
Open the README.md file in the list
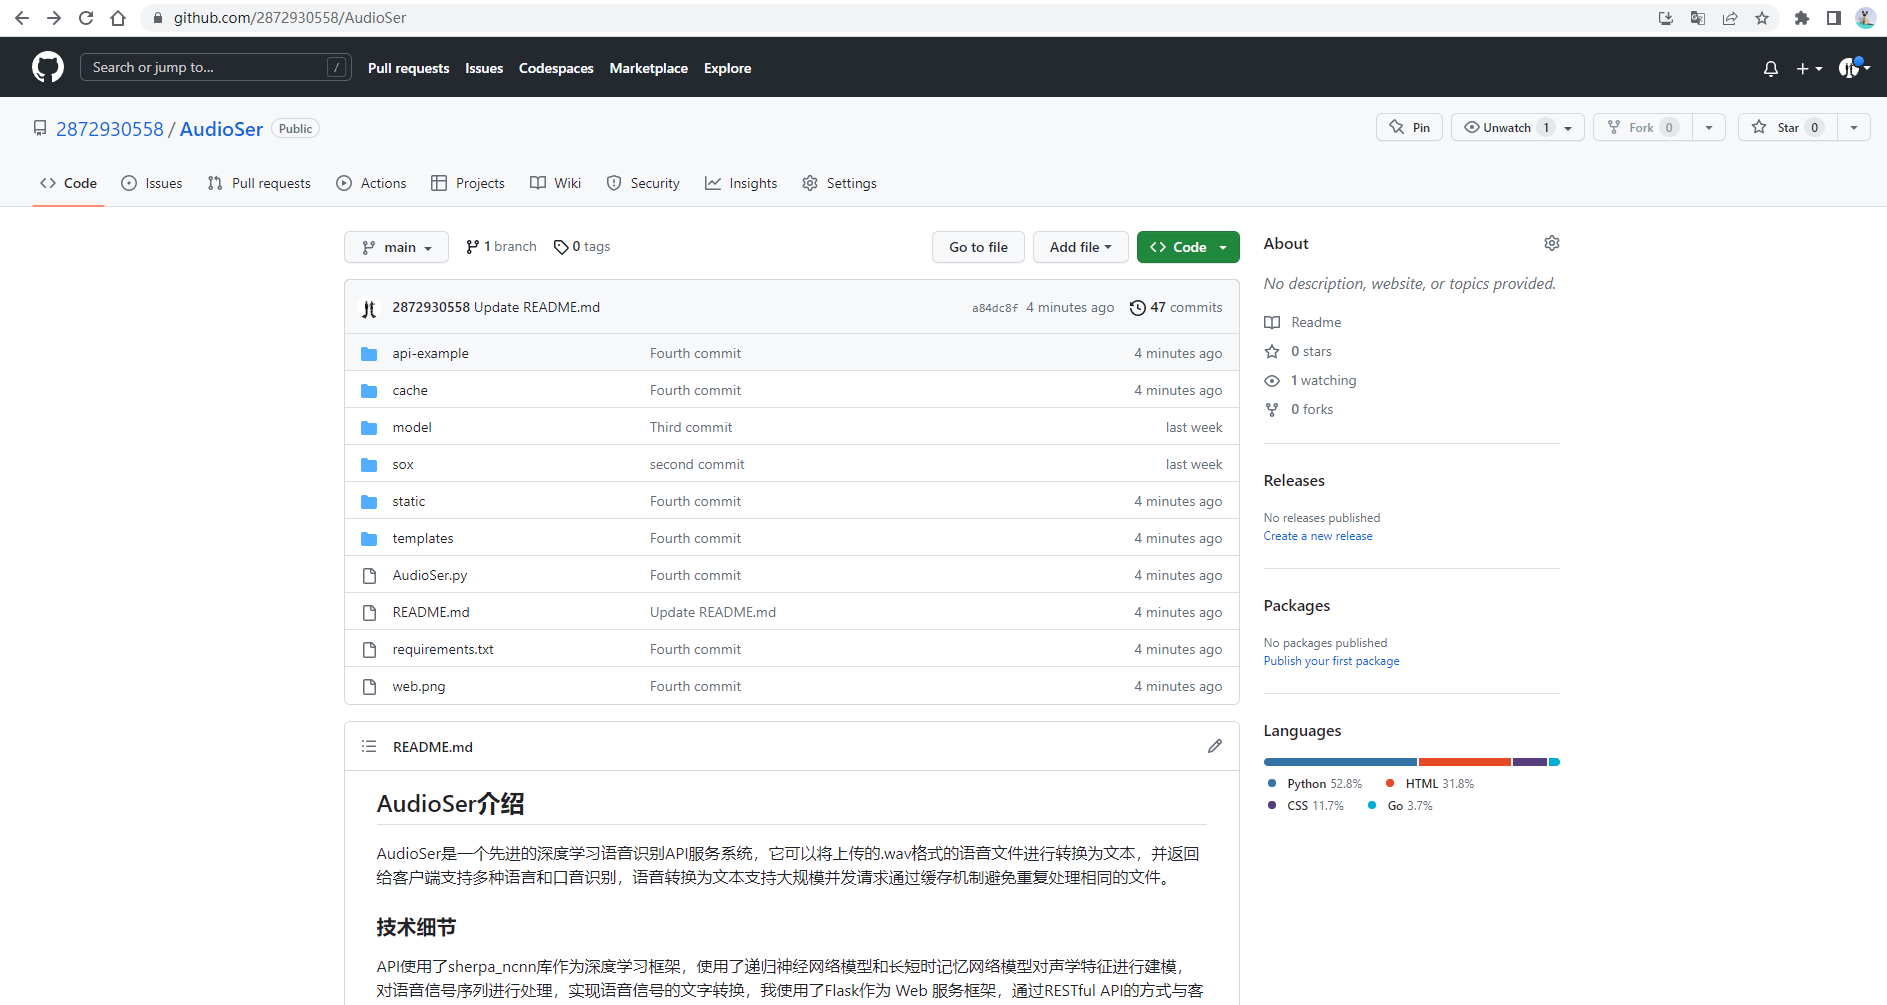pyautogui.click(x=431, y=612)
